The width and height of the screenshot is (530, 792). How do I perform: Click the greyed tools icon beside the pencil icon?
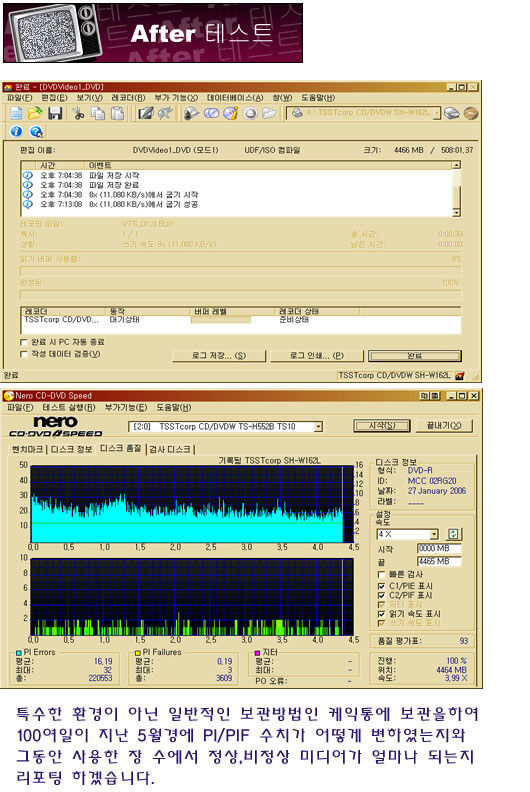click(165, 113)
